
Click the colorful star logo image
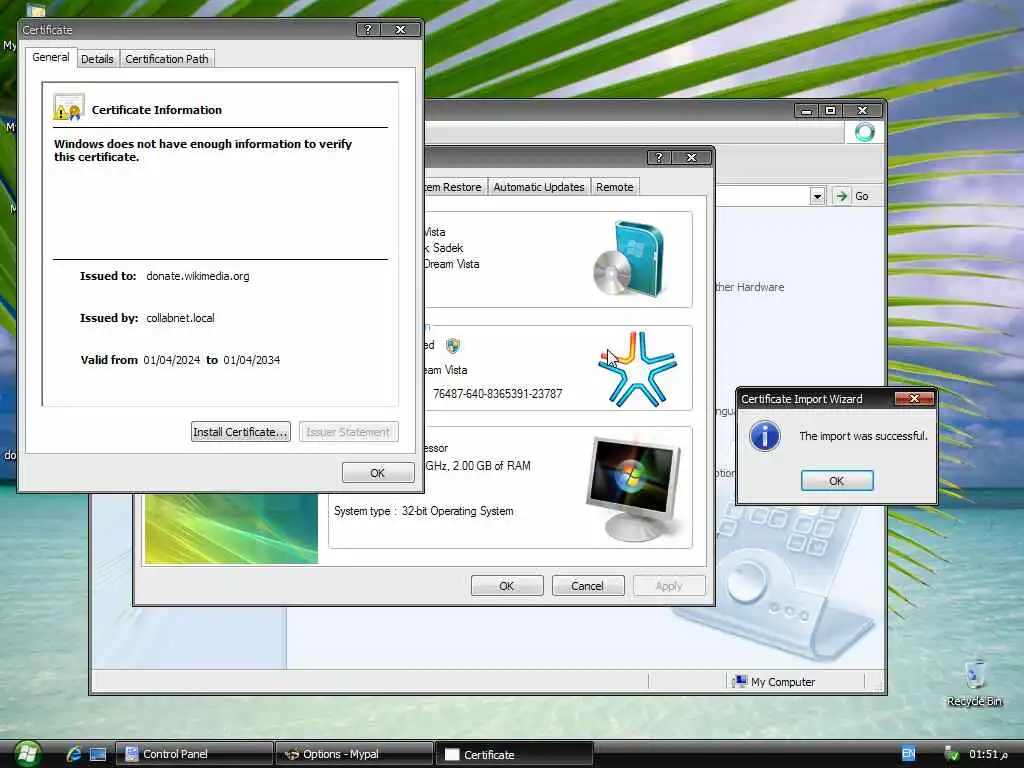[x=637, y=369]
